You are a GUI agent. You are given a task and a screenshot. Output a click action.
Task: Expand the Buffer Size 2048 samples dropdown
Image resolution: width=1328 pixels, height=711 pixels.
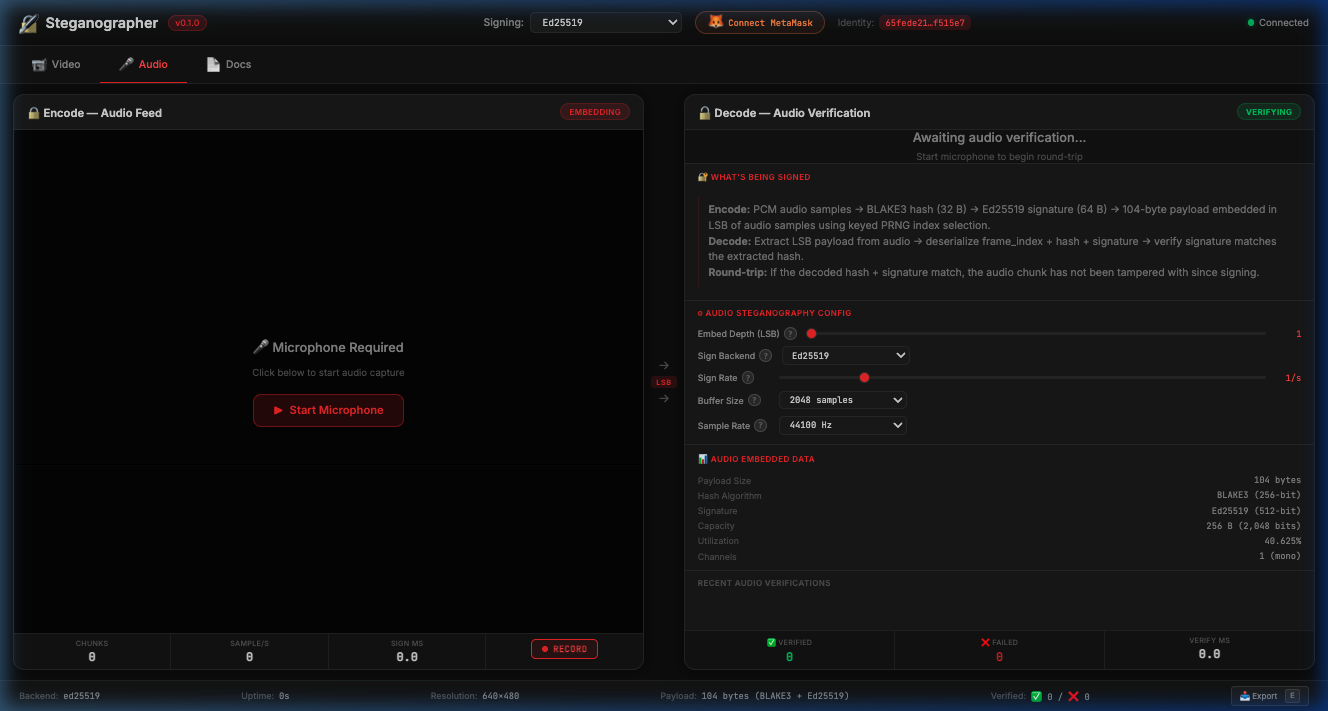click(842, 400)
